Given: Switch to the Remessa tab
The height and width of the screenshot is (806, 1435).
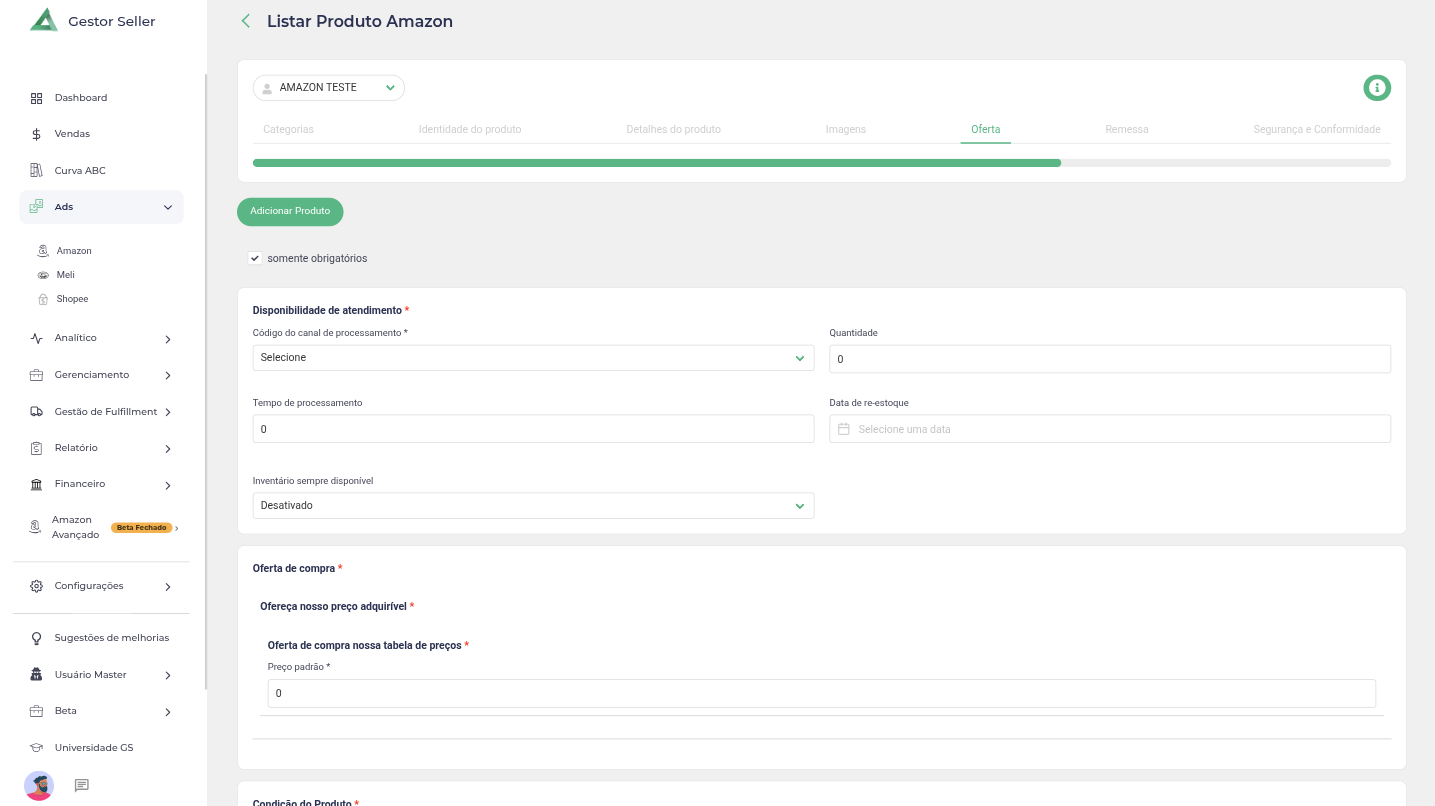Looking at the screenshot, I should point(1126,130).
